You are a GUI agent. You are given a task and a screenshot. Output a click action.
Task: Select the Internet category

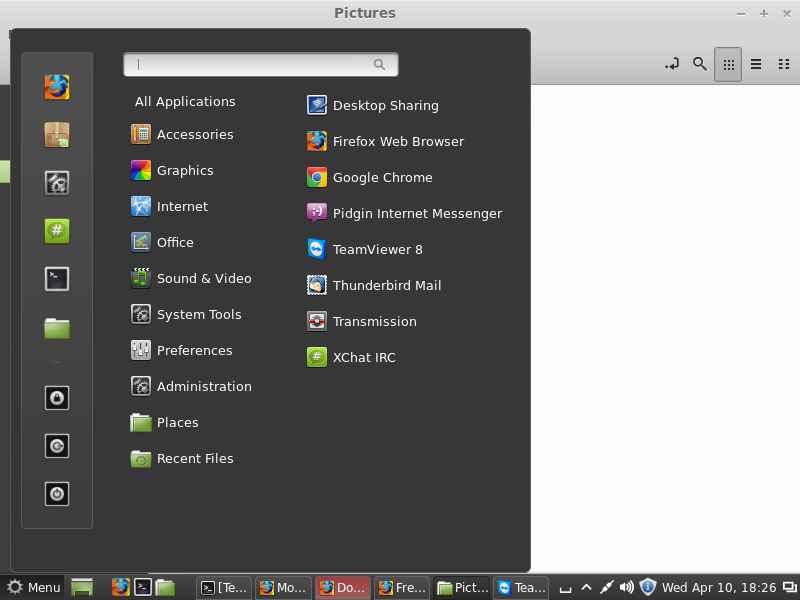[x=169, y=207]
